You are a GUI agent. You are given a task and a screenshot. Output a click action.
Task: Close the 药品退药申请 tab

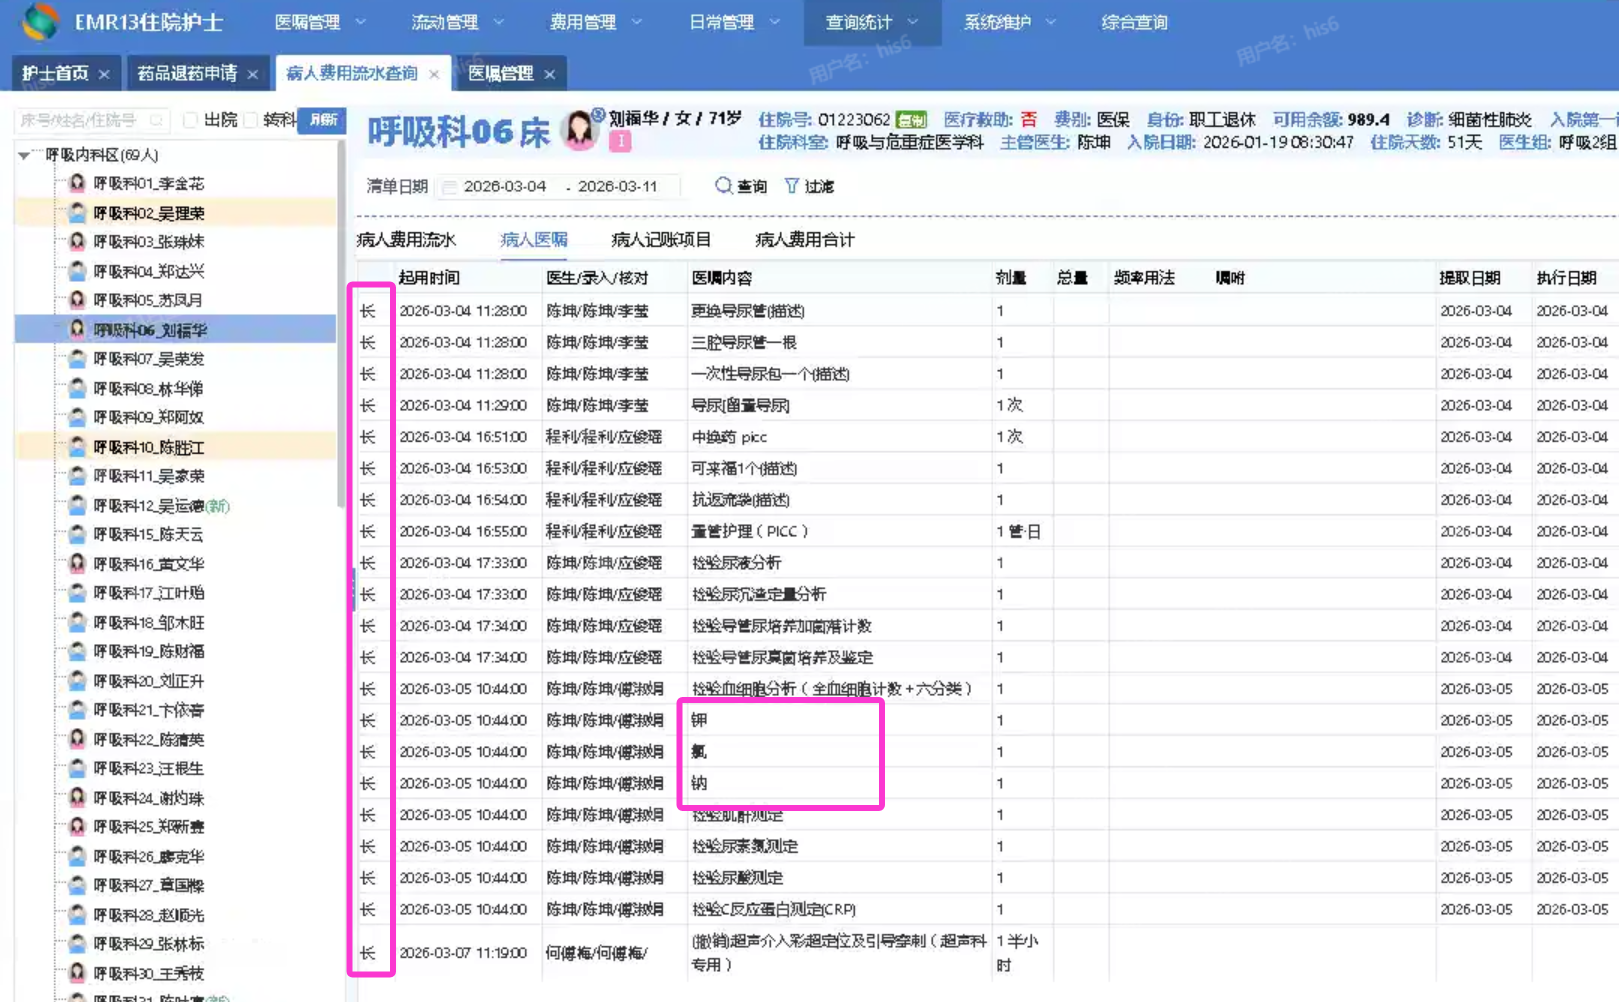[253, 74]
